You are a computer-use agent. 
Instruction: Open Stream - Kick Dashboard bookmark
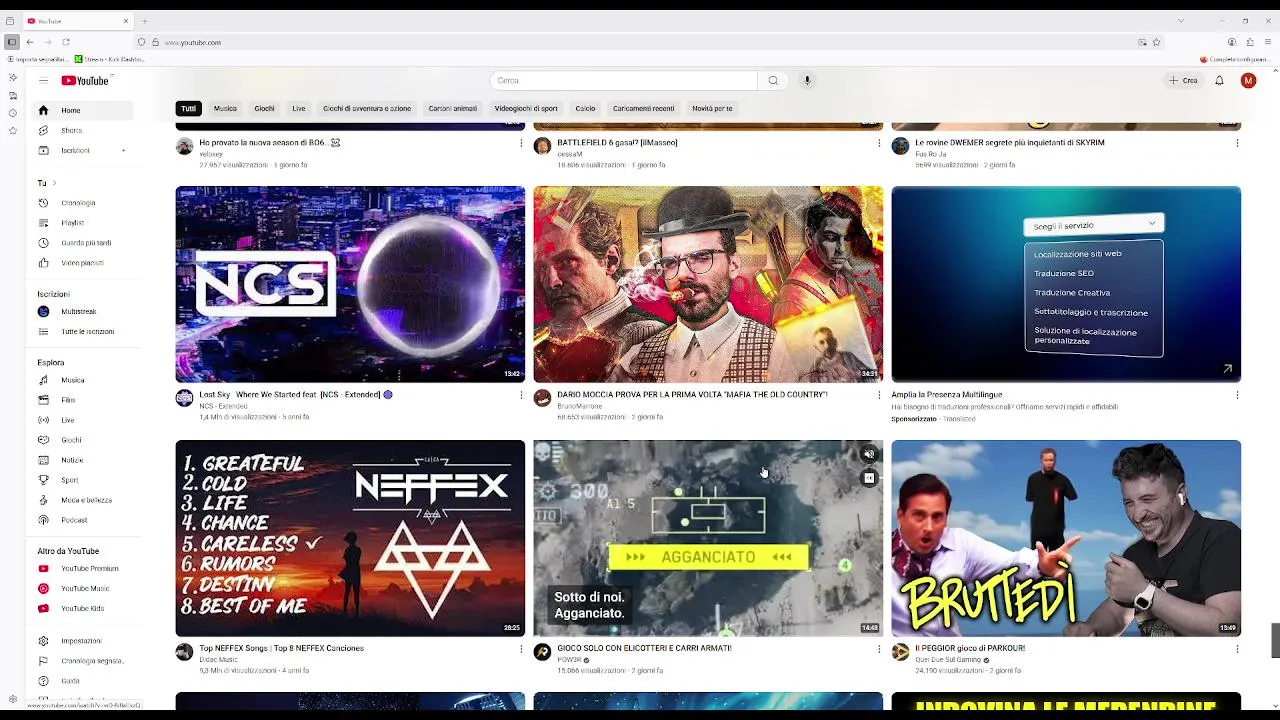[x=108, y=60]
